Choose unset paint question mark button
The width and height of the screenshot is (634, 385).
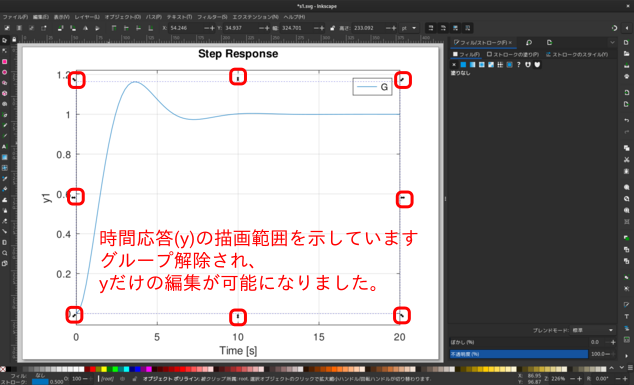click(x=519, y=65)
